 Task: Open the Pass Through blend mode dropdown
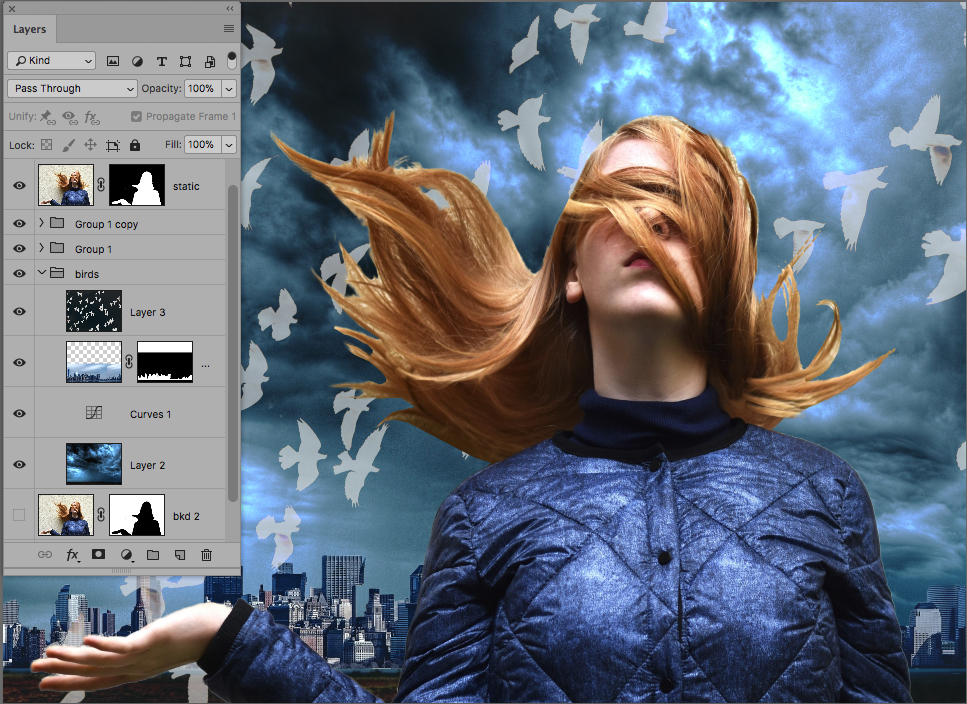click(72, 88)
